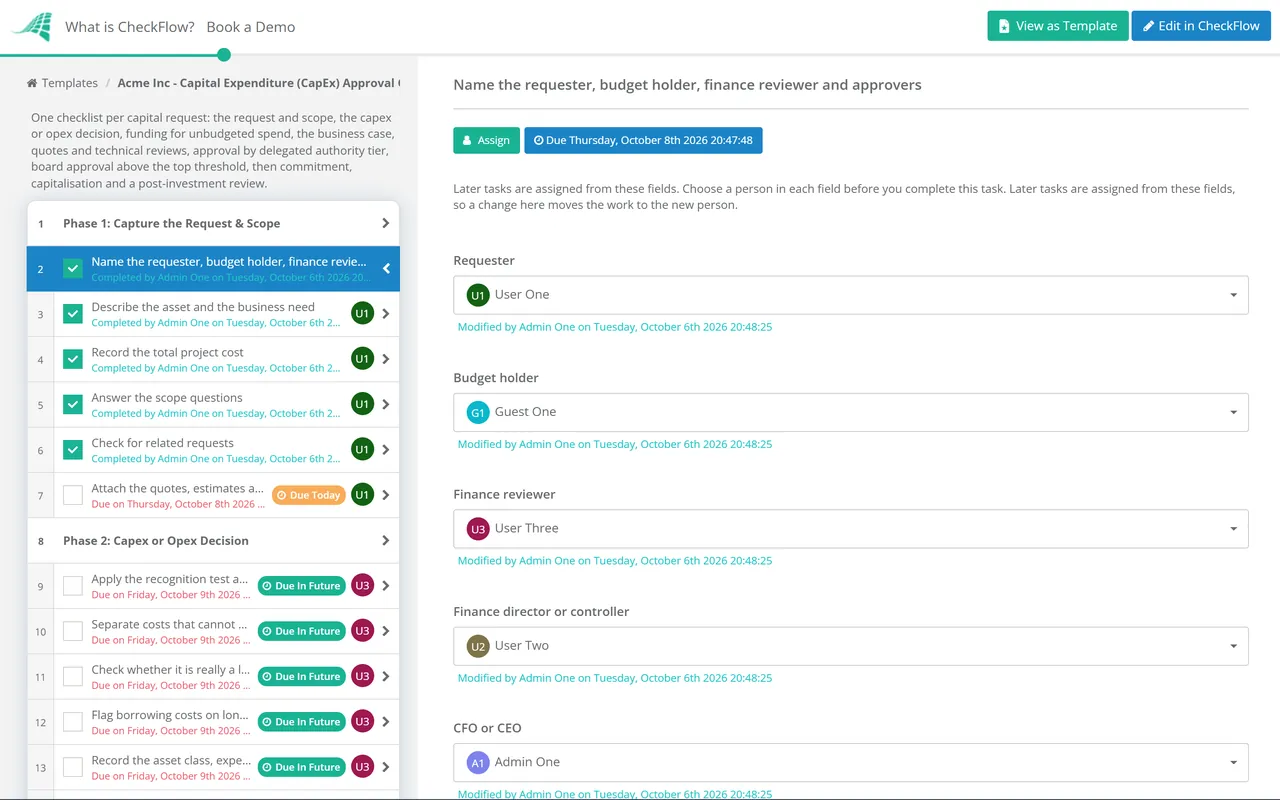
Task: Click the green Assign button
Action: (x=487, y=141)
